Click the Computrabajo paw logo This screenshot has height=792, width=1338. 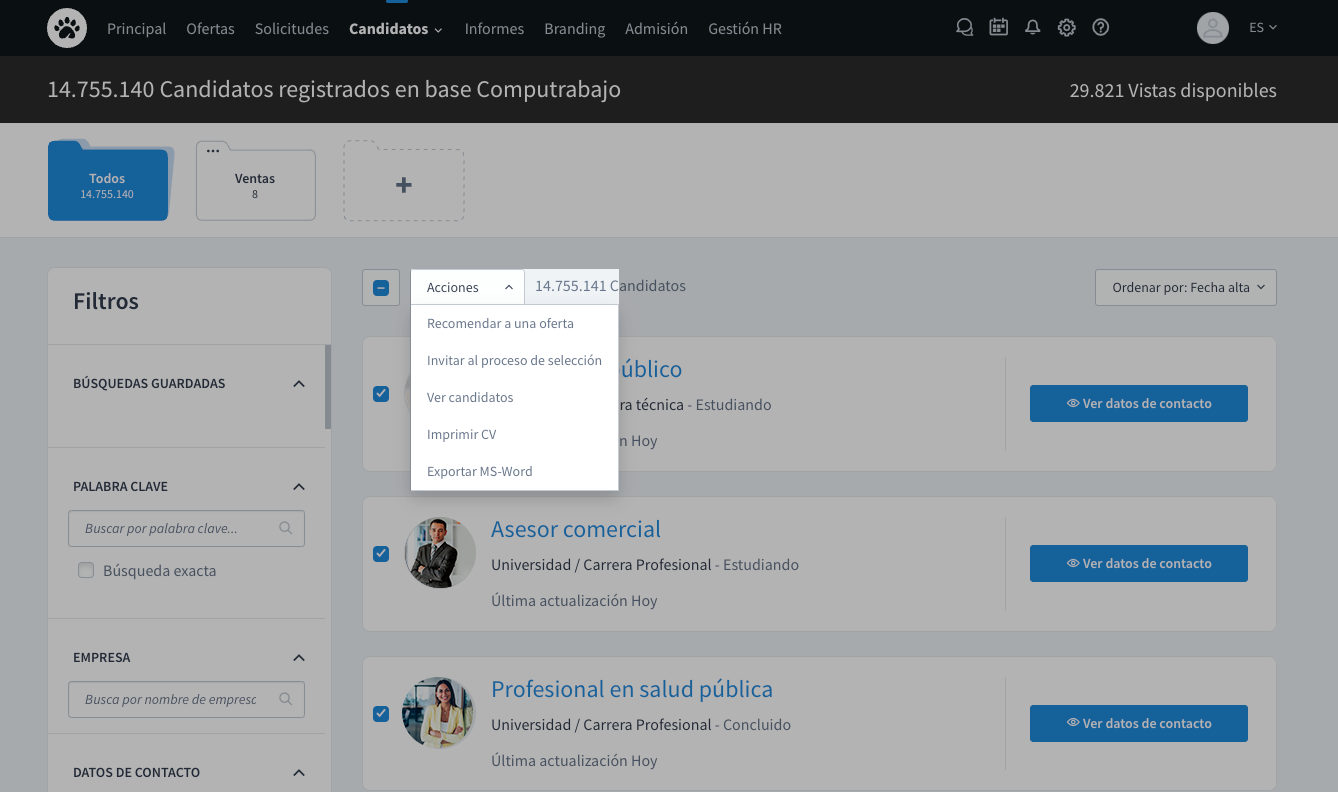(x=67, y=28)
